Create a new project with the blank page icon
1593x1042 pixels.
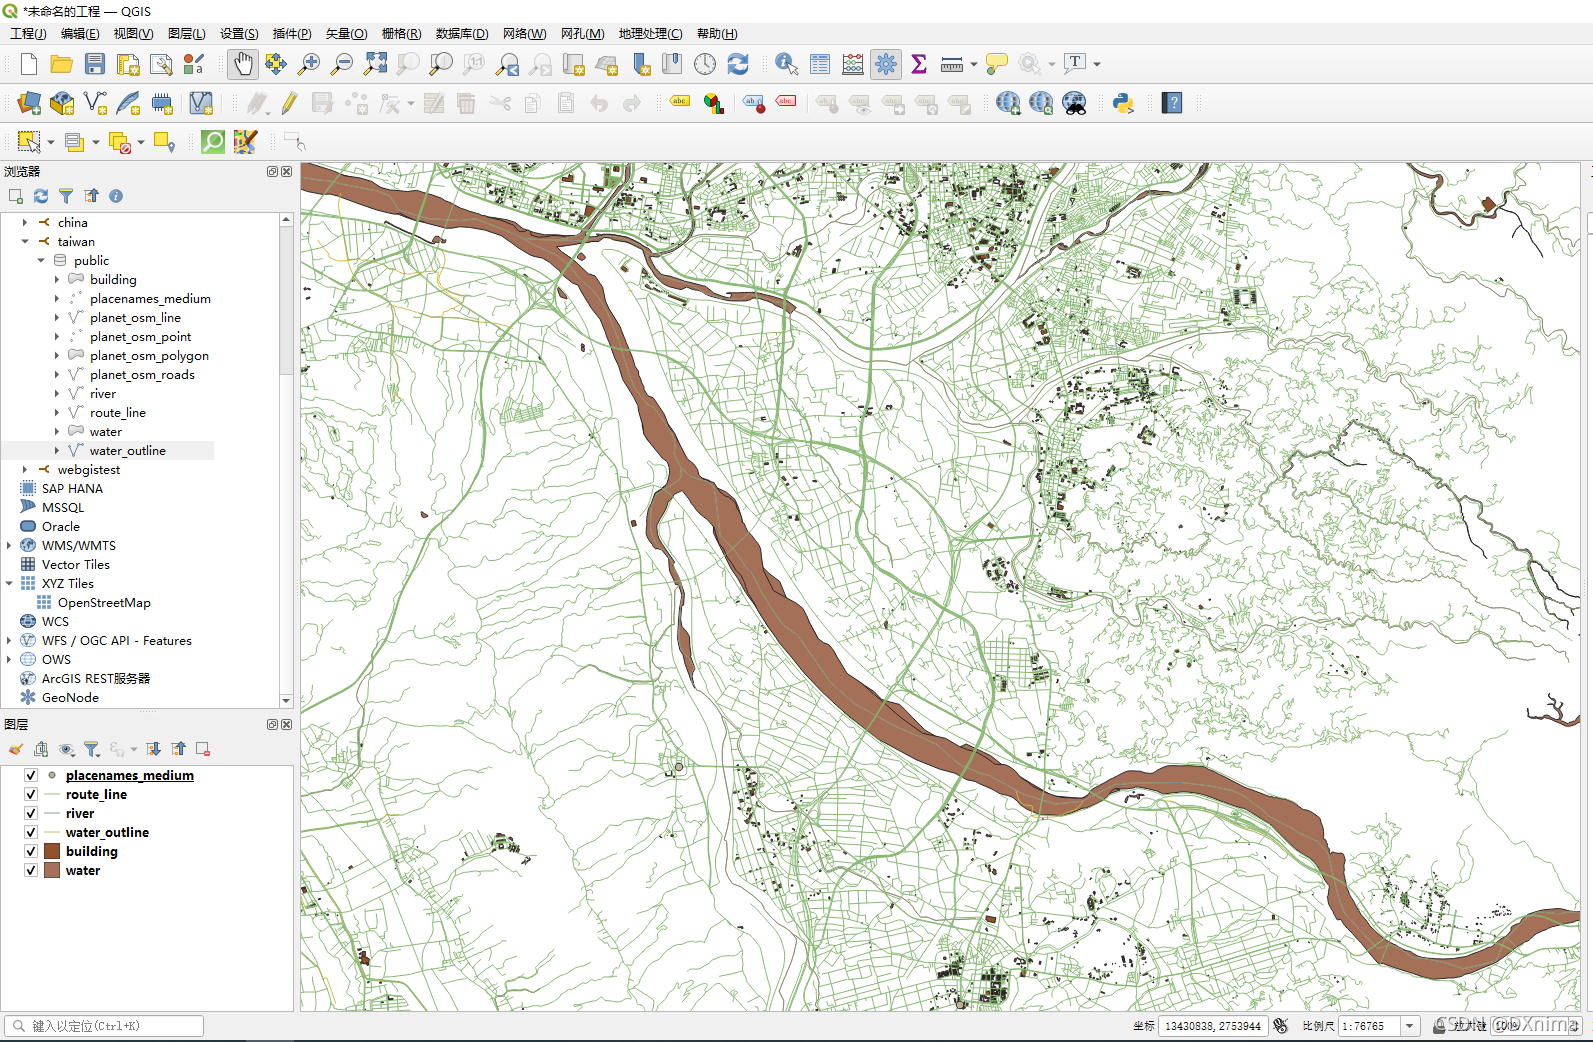coord(29,64)
